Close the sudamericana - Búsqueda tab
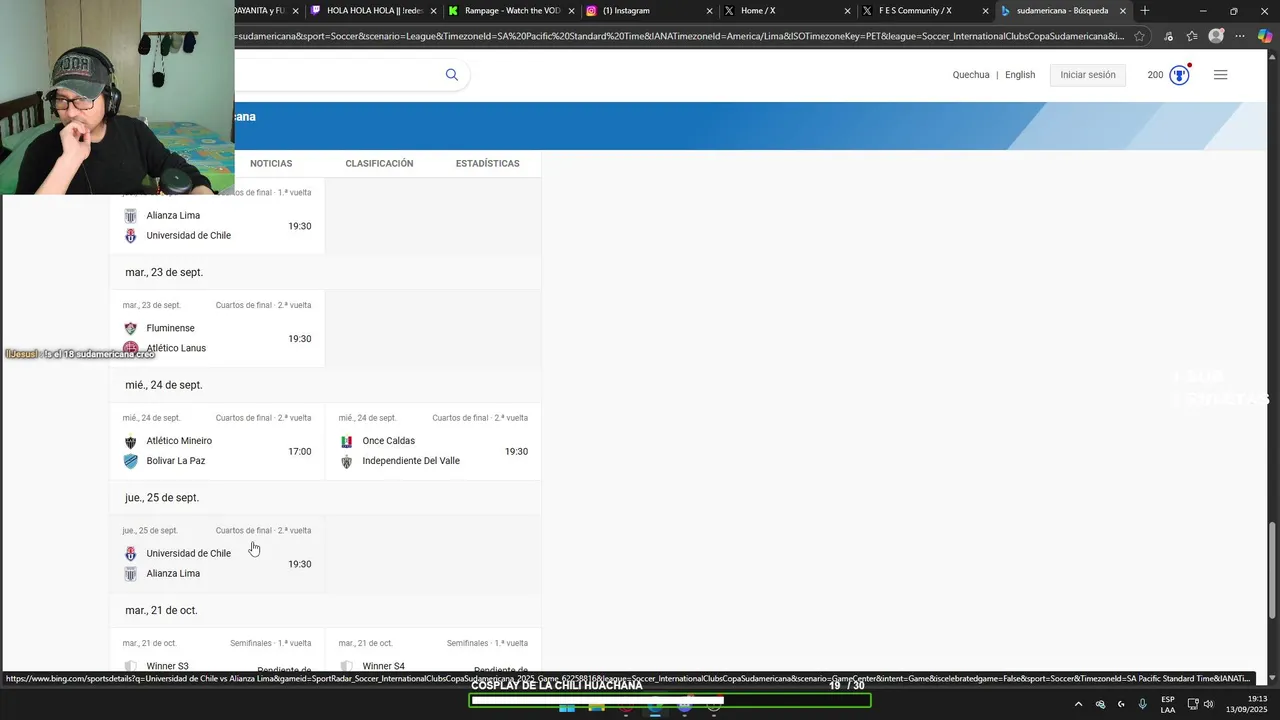1280x720 pixels. 1123,11
